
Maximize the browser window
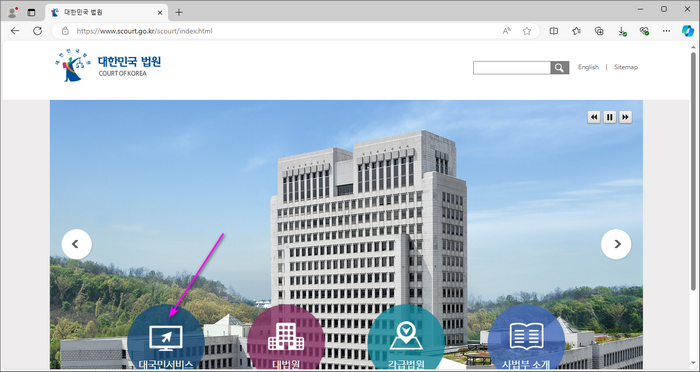pyautogui.click(x=664, y=9)
